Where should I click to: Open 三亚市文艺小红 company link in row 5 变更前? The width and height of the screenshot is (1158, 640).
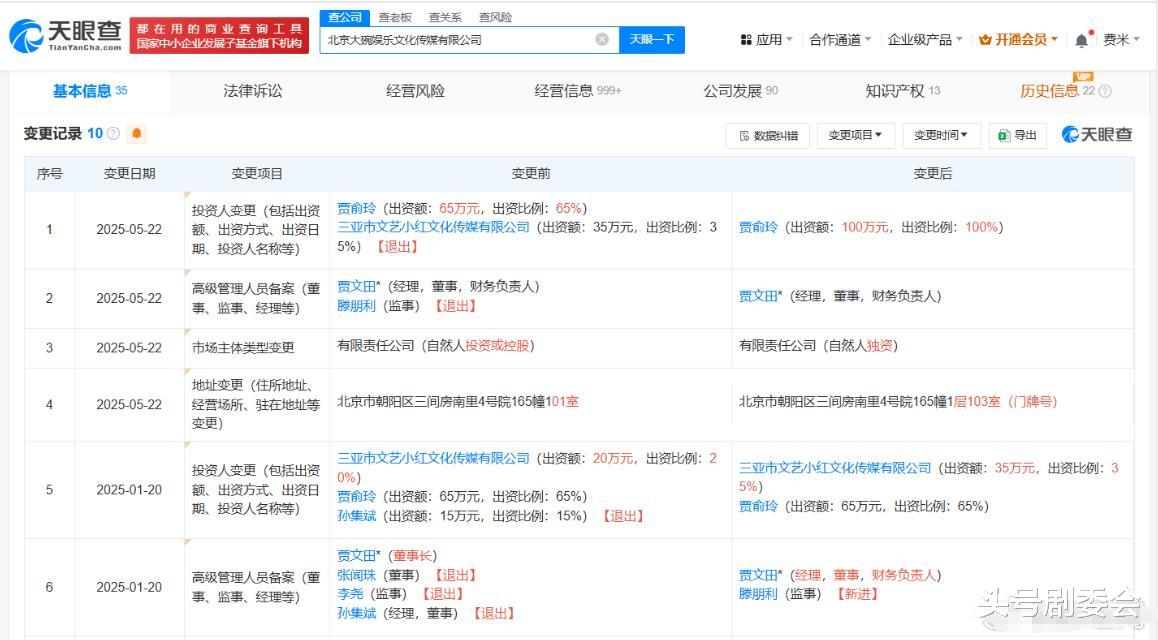coord(434,458)
